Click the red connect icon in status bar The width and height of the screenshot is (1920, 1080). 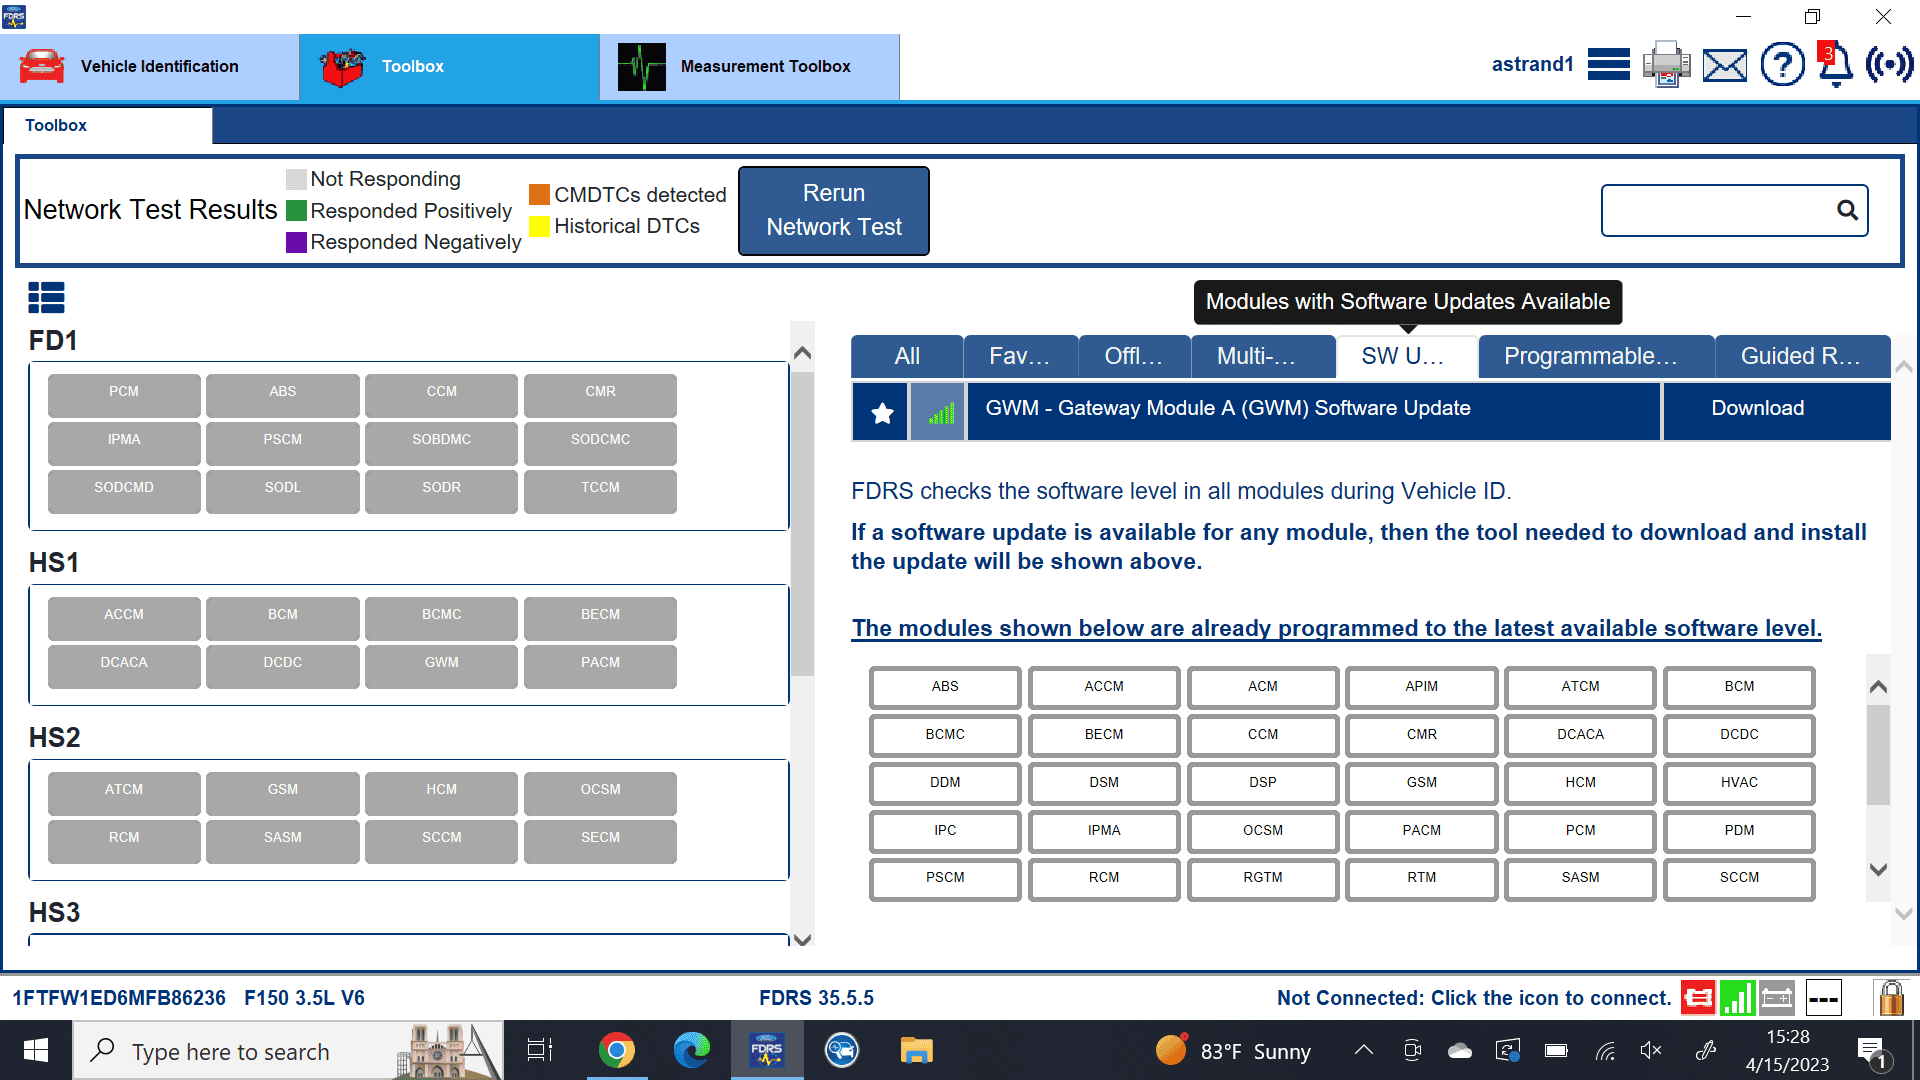click(1698, 998)
